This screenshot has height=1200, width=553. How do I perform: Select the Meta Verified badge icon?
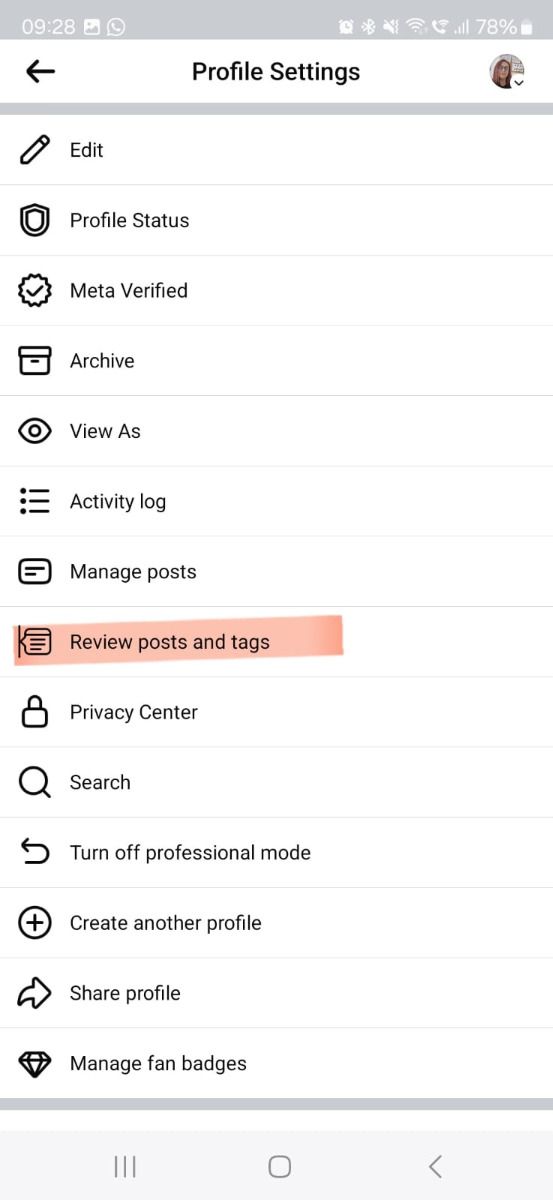point(35,291)
